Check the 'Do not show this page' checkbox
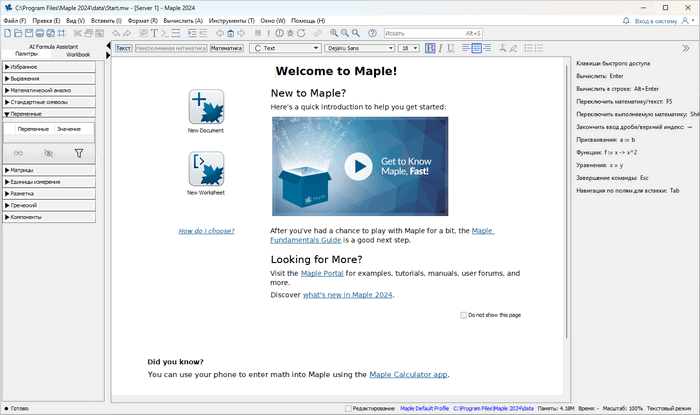This screenshot has height=415, width=700. pos(464,315)
